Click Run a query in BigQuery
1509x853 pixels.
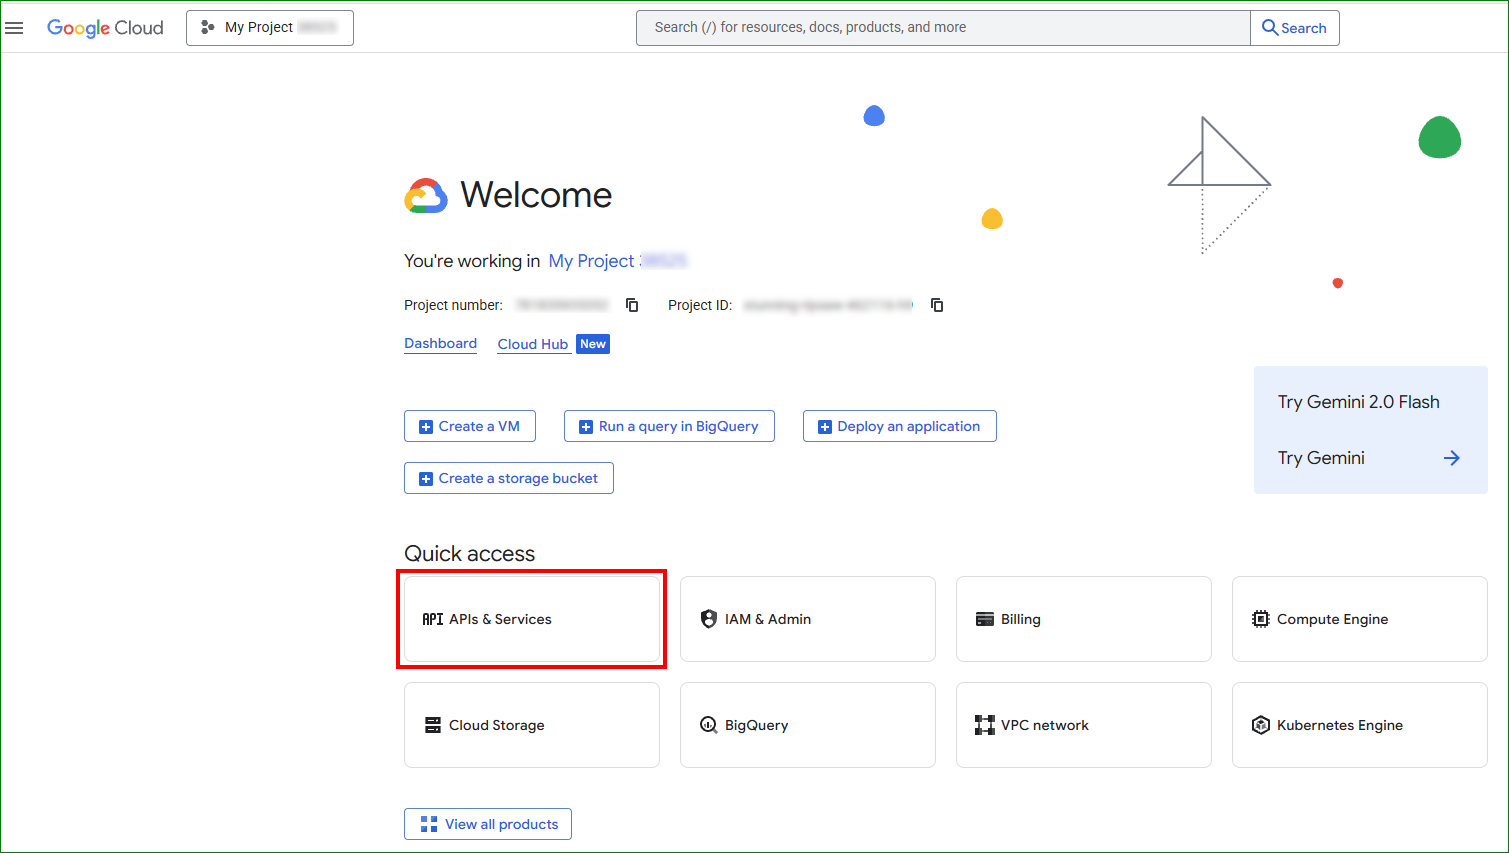[x=669, y=426]
